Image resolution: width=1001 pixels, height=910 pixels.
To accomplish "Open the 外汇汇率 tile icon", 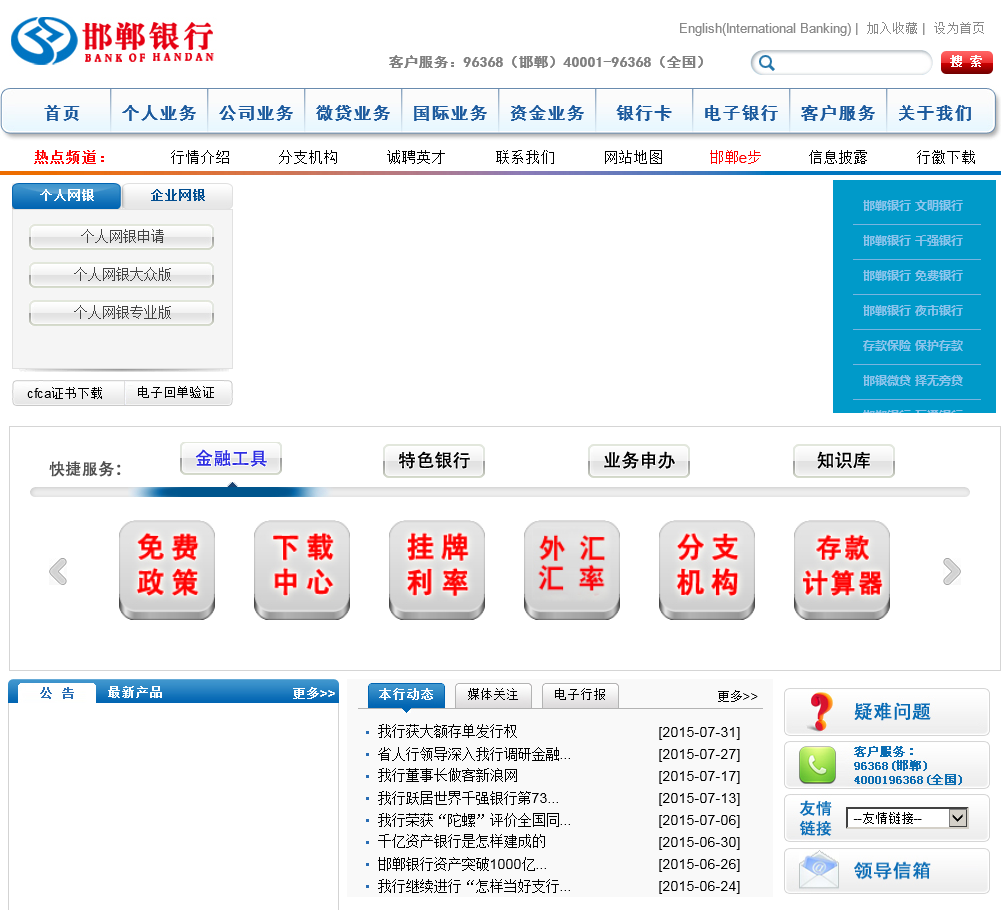I will coord(572,570).
